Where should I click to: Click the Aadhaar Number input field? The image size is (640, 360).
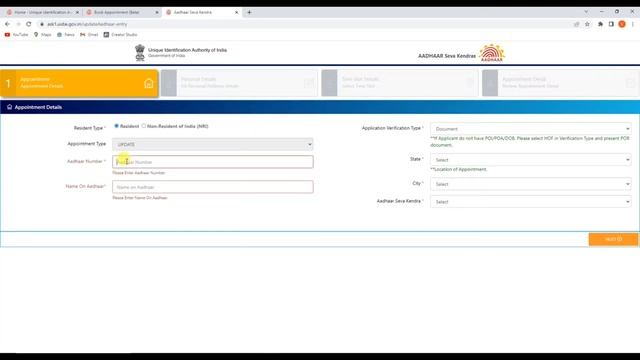tap(213, 162)
